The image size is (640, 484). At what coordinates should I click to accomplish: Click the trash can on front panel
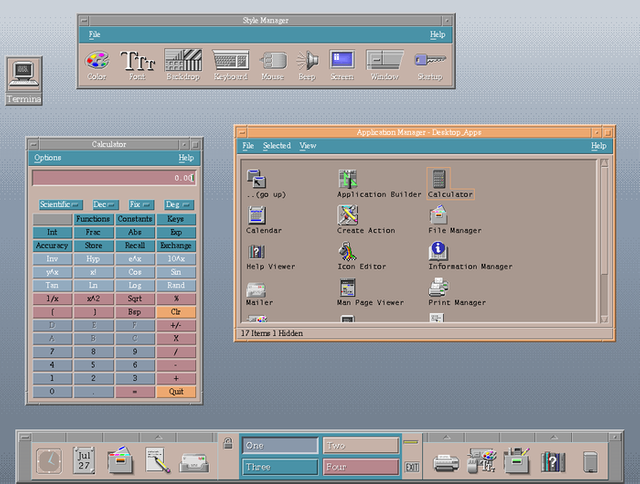coord(590,462)
